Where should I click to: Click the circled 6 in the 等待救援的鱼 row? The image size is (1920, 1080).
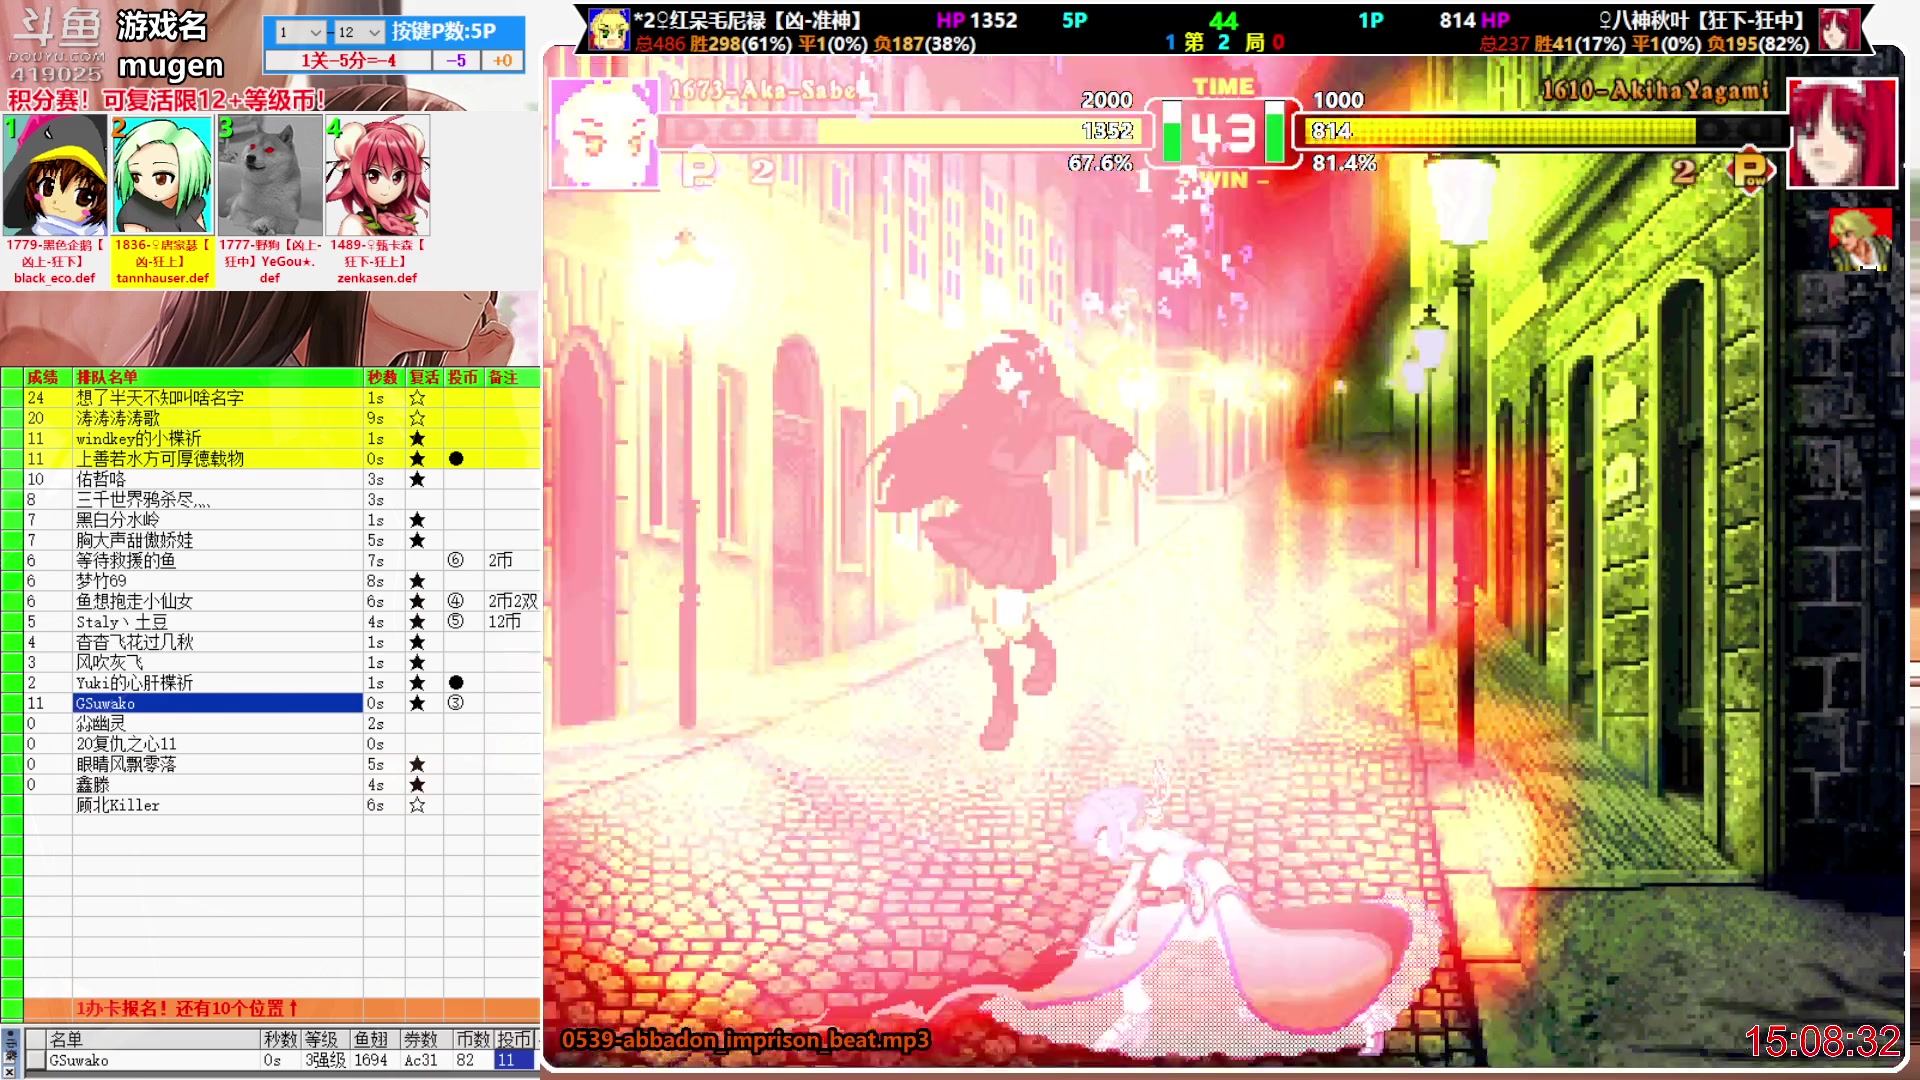455,561
